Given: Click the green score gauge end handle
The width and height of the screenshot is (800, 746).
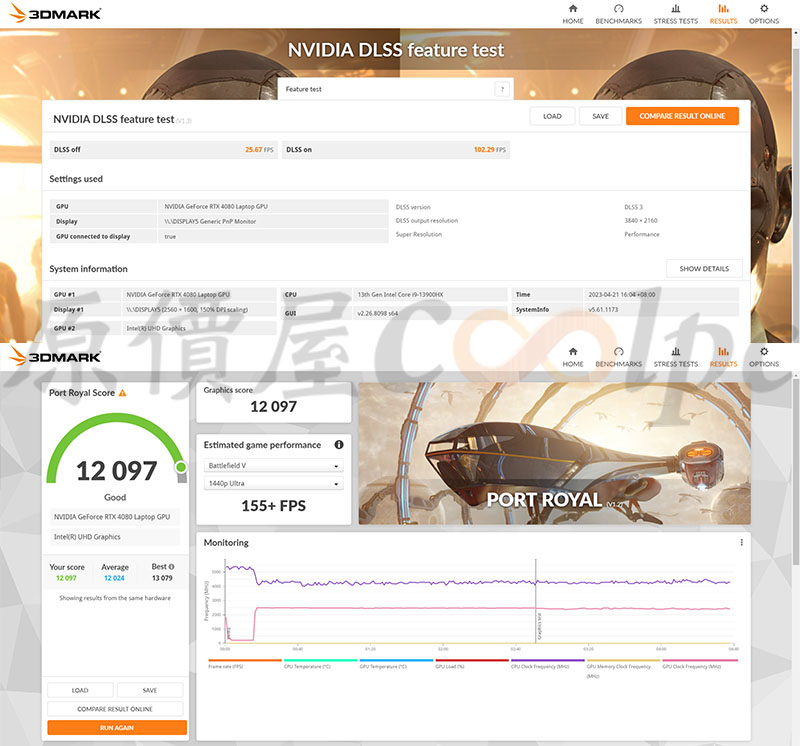Looking at the screenshot, I should point(181,467).
